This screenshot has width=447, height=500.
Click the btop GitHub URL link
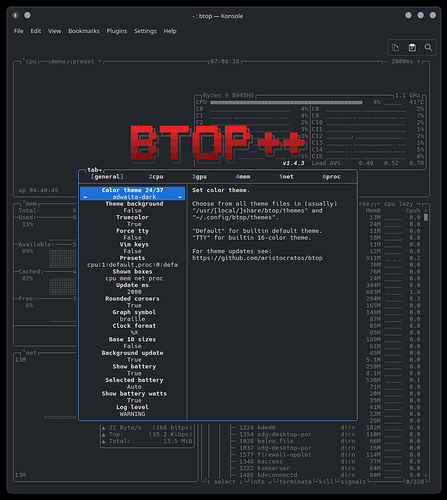pos(257,258)
